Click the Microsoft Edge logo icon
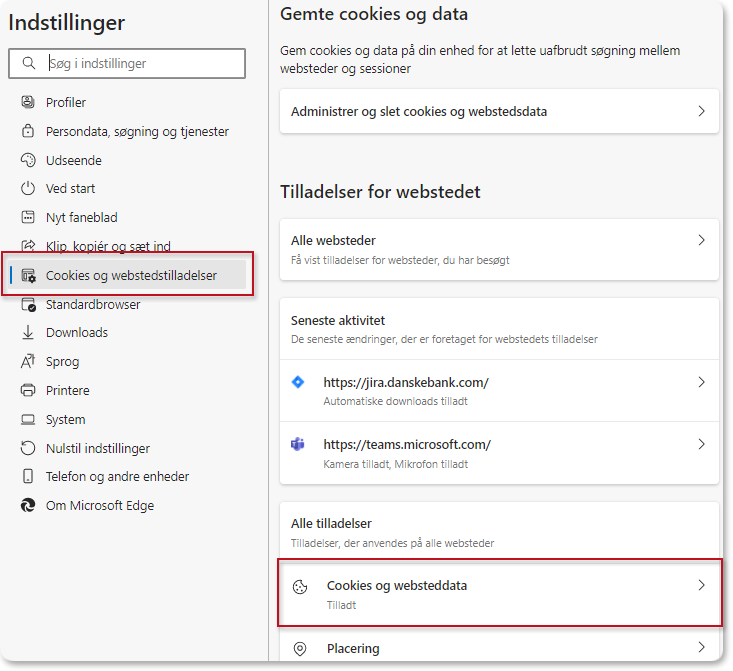The width and height of the screenshot is (733, 671). point(28,506)
